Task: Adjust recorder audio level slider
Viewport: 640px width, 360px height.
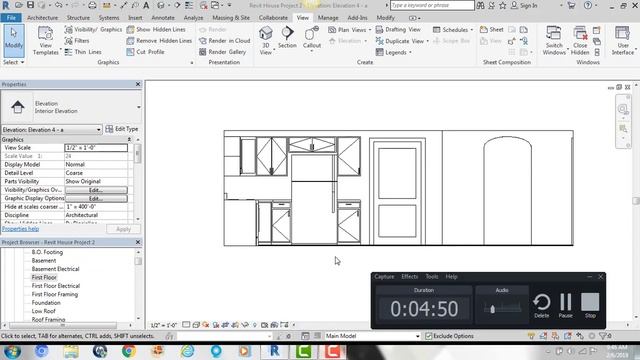Action: click(x=493, y=309)
